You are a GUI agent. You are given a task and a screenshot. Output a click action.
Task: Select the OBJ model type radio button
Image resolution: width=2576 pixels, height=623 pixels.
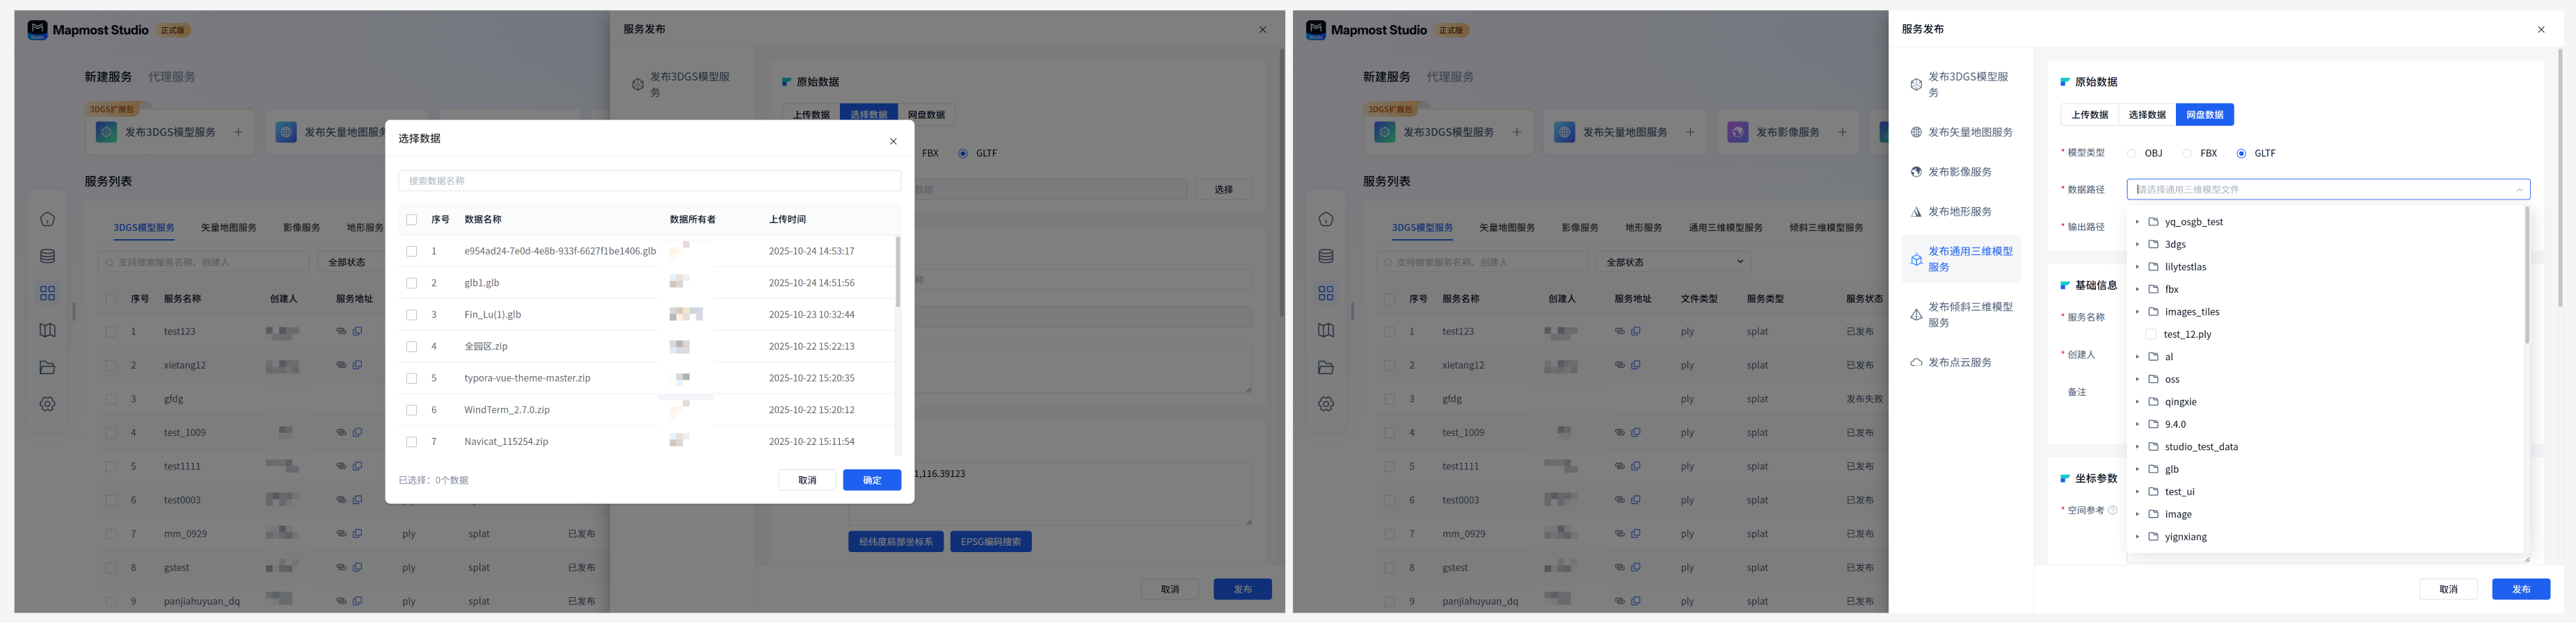coord(2131,154)
